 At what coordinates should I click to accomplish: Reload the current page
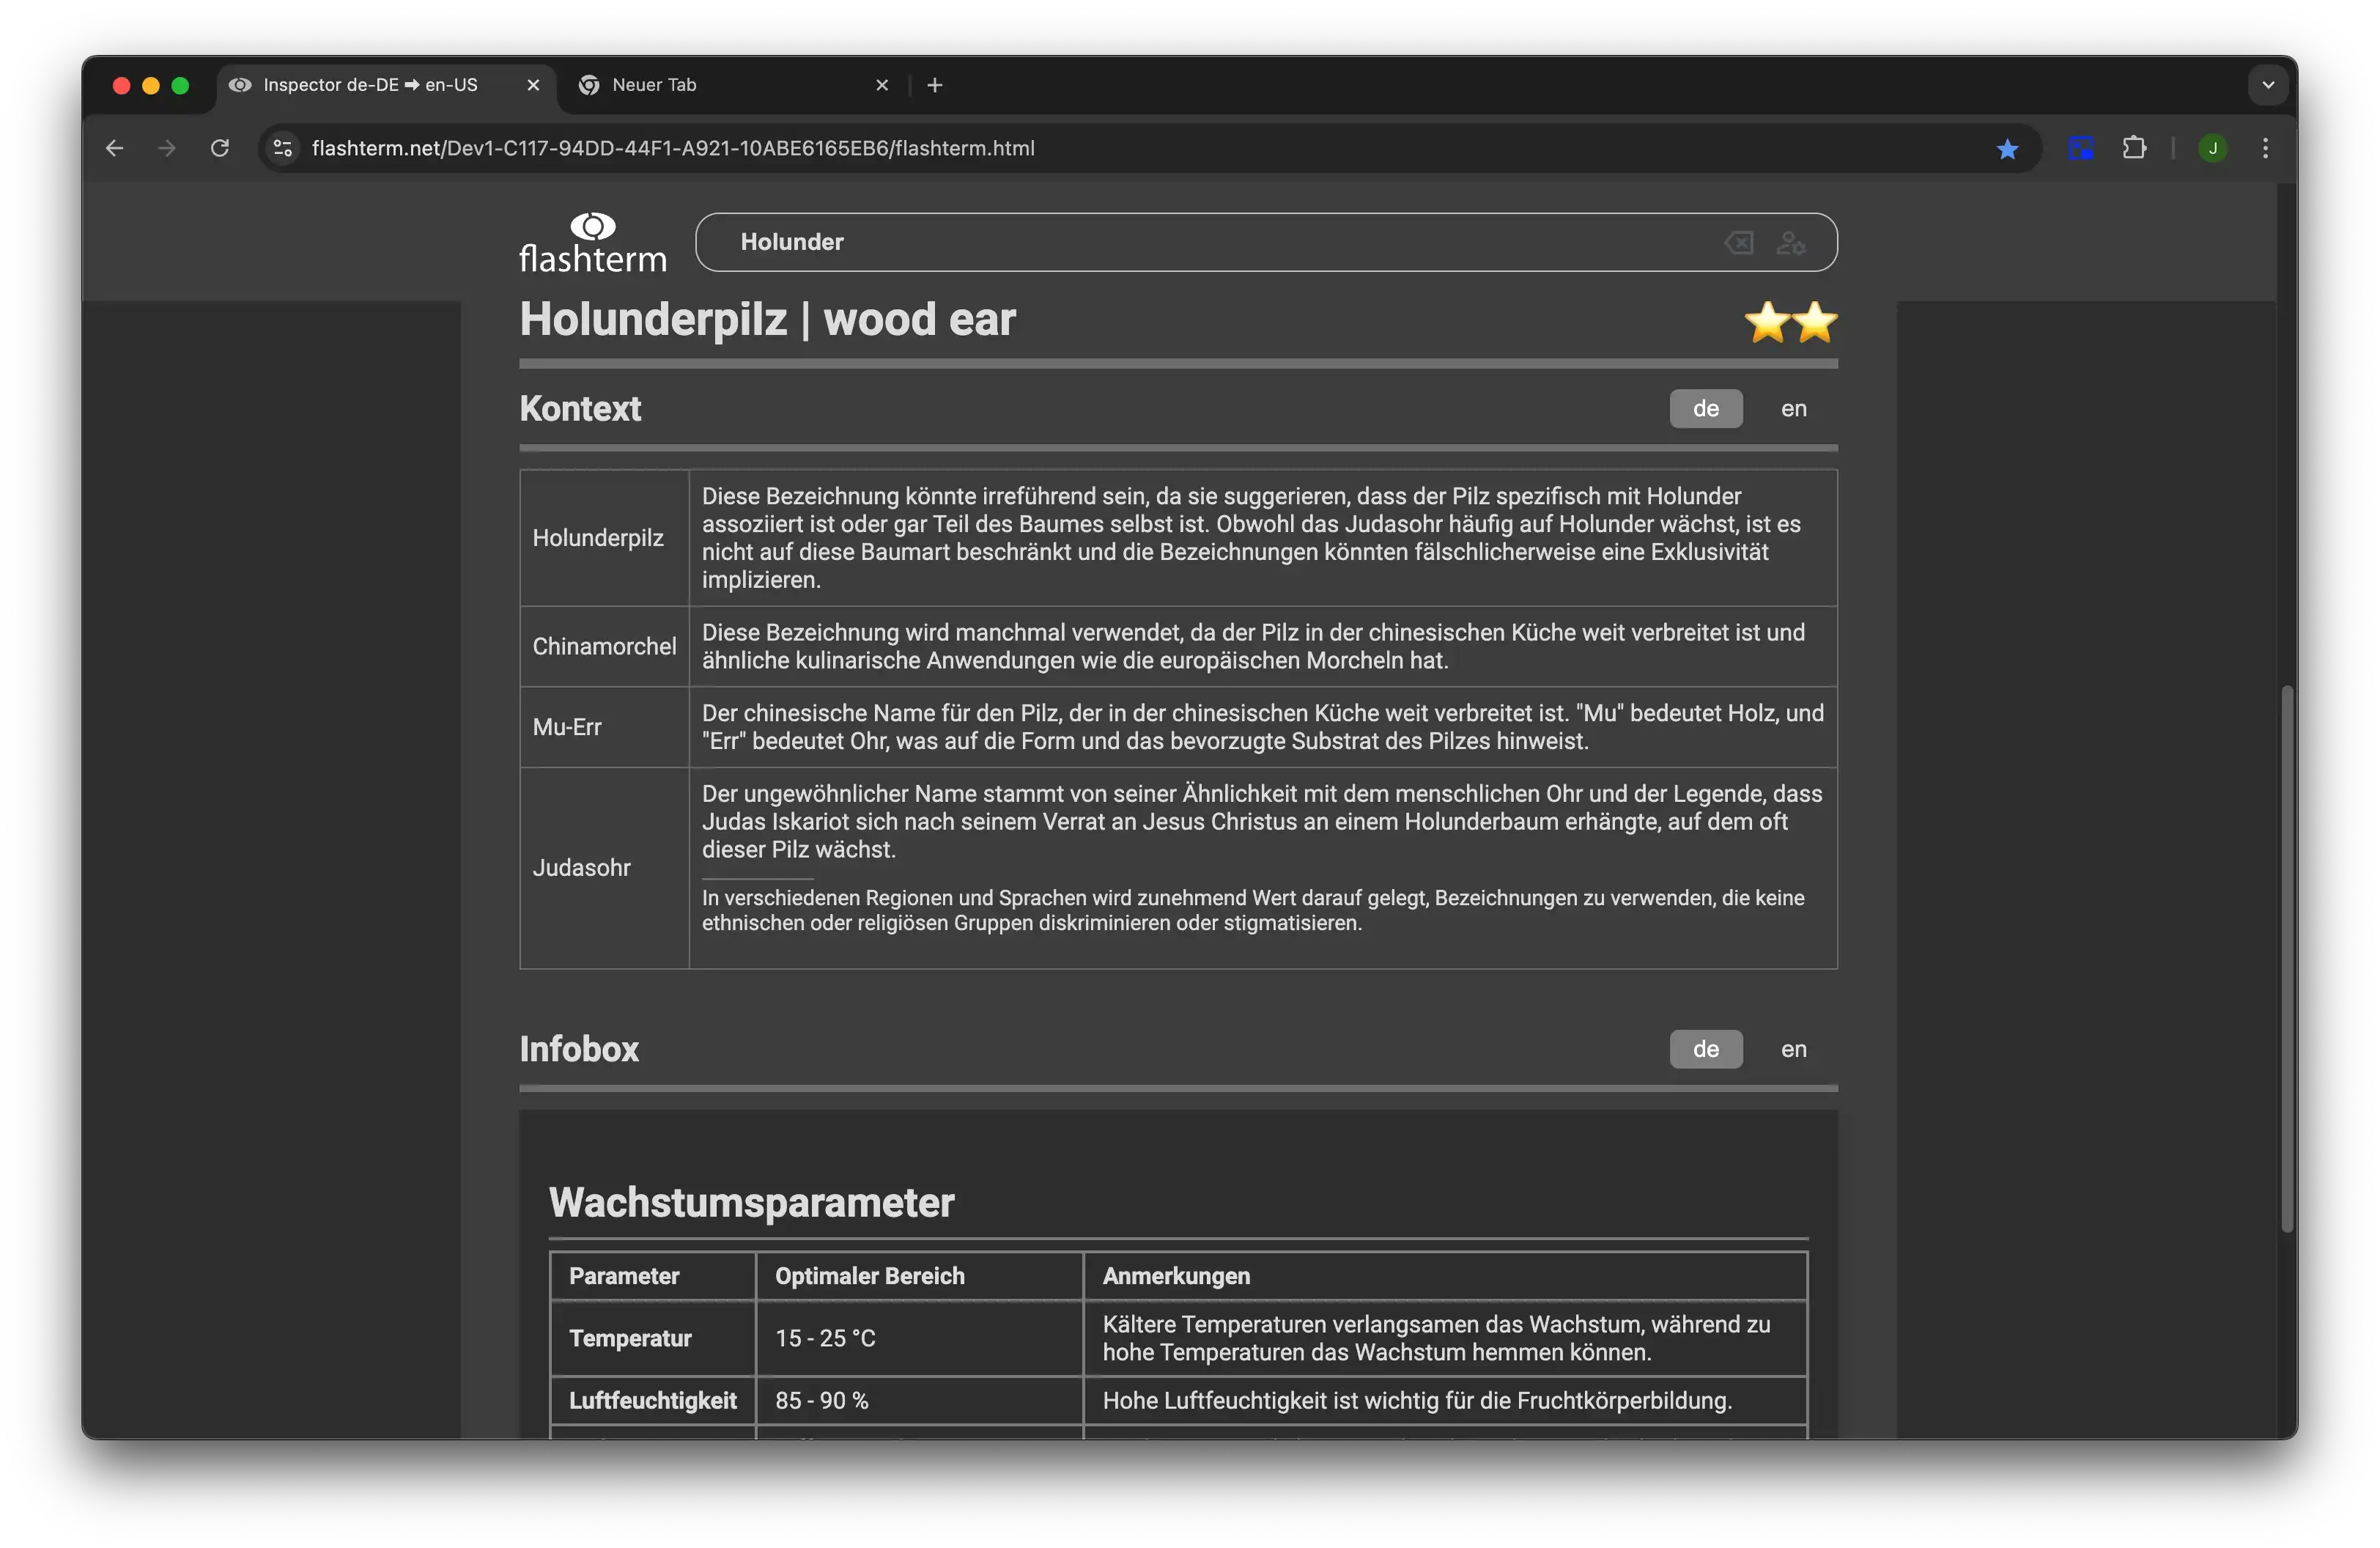tap(220, 149)
